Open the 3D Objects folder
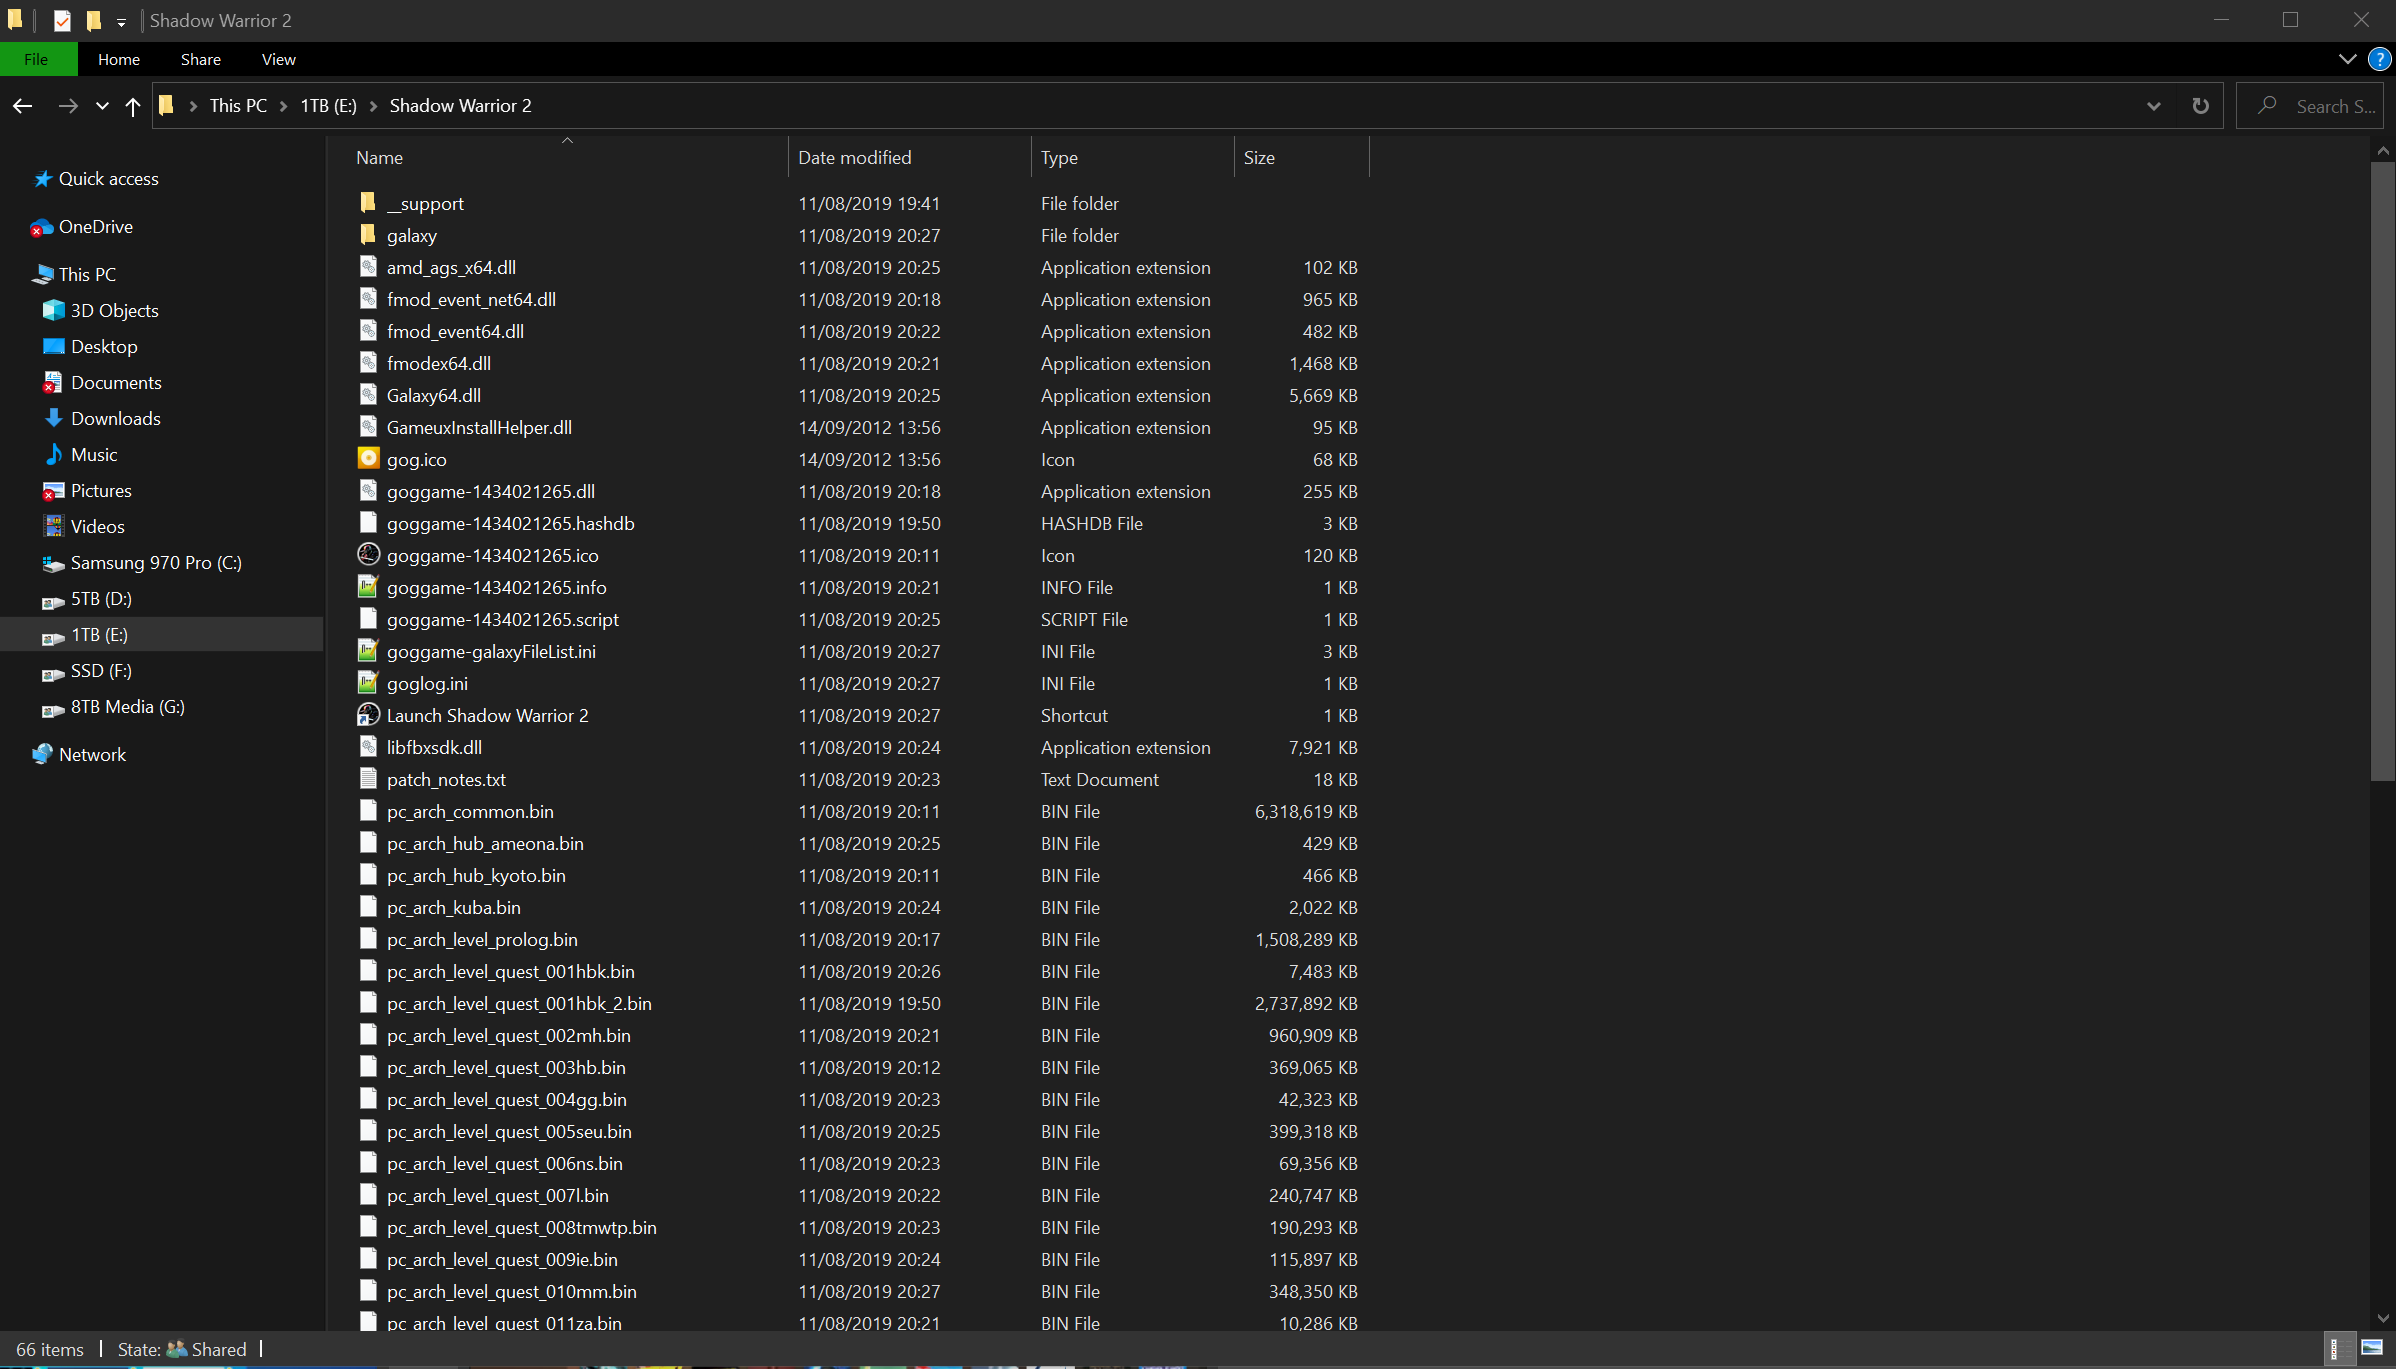This screenshot has height=1369, width=2396. 114,311
